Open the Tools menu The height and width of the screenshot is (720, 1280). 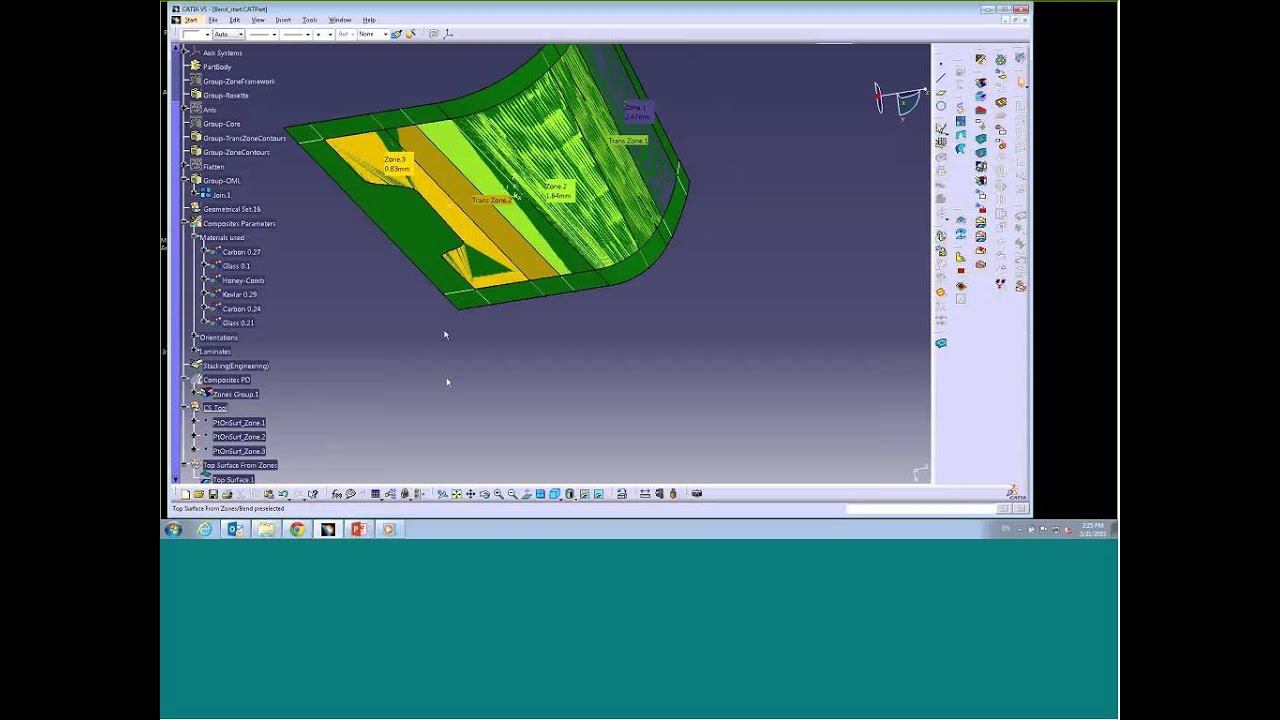310,20
